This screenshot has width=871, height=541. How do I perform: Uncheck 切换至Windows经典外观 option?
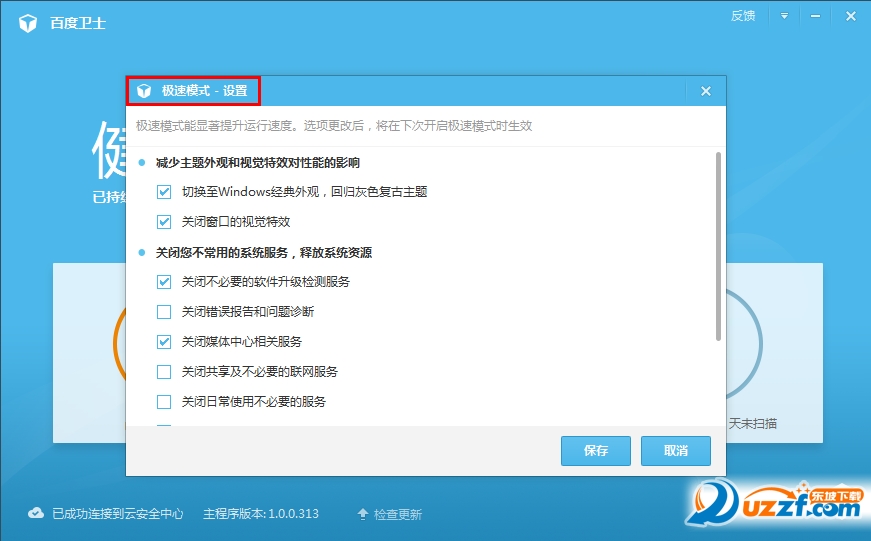165,192
